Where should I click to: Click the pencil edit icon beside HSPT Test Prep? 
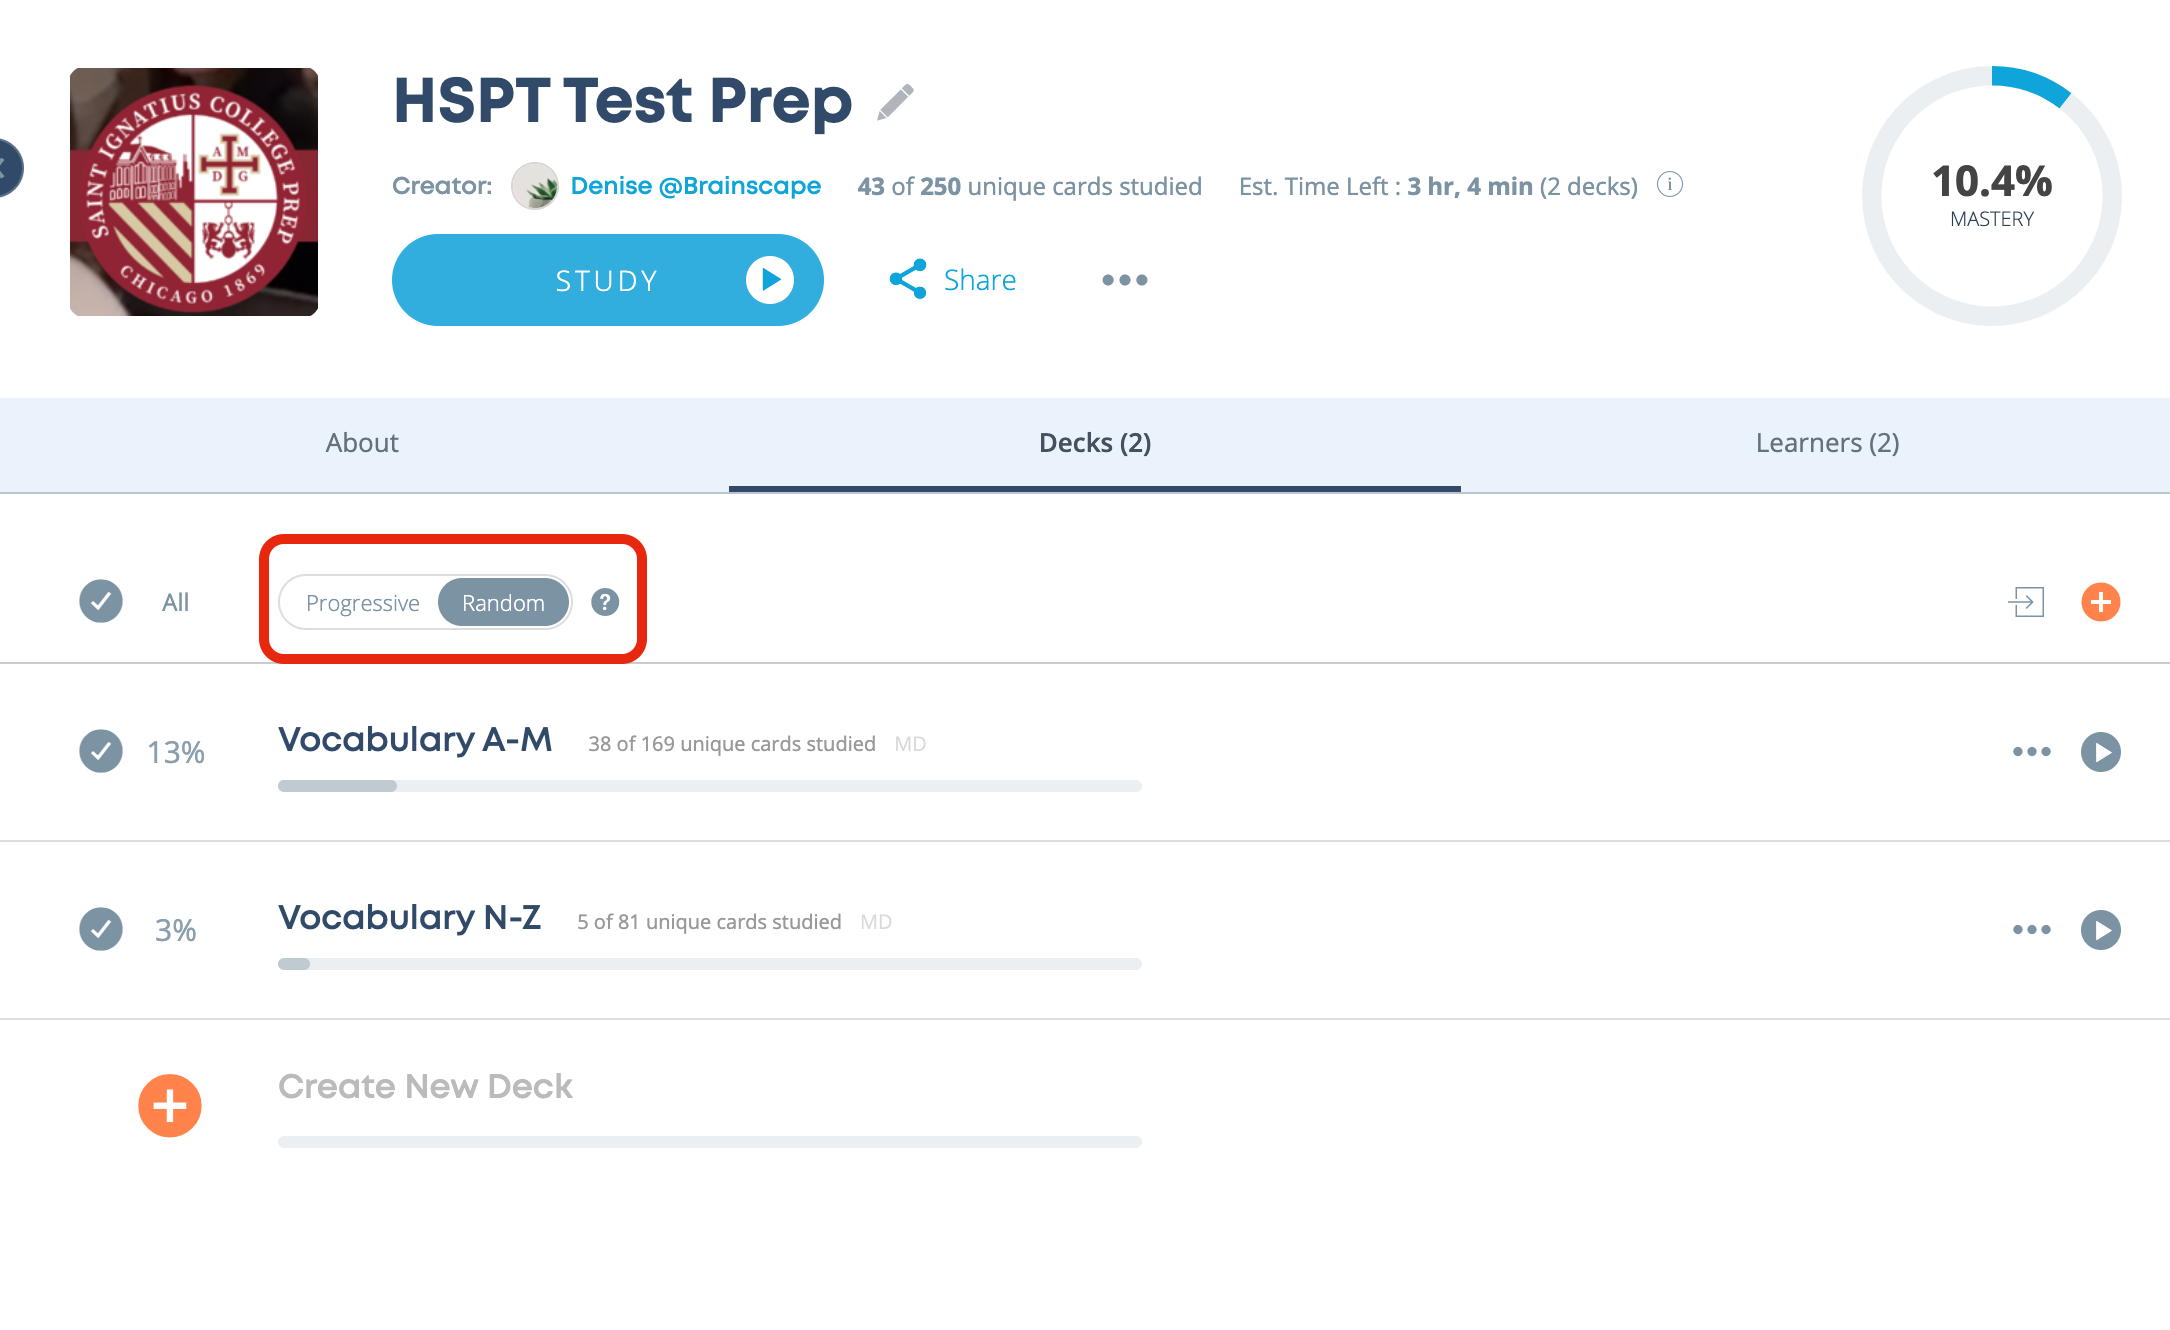pos(895,102)
